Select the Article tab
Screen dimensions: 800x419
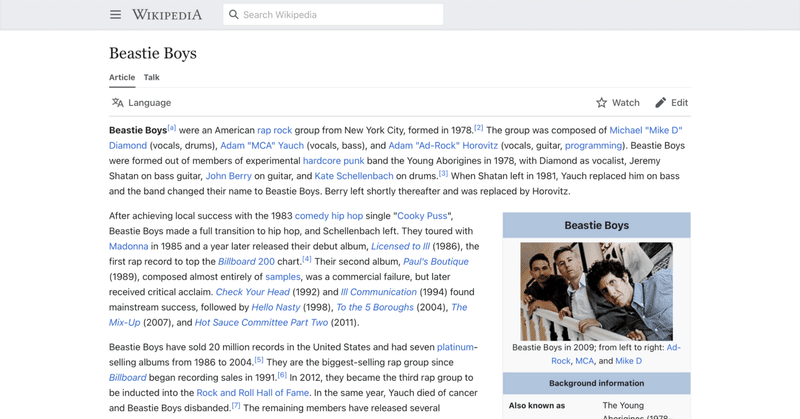[122, 77]
